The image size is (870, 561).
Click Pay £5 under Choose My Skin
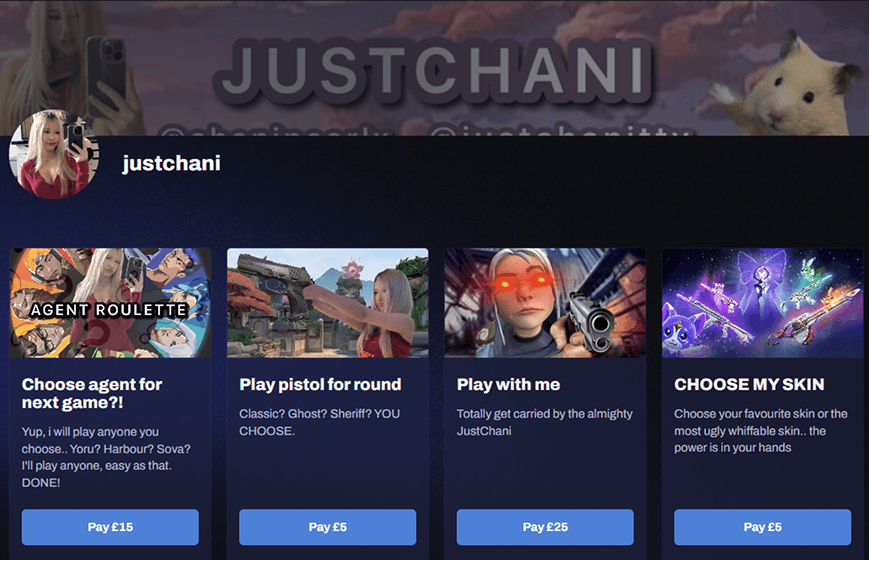point(762,527)
